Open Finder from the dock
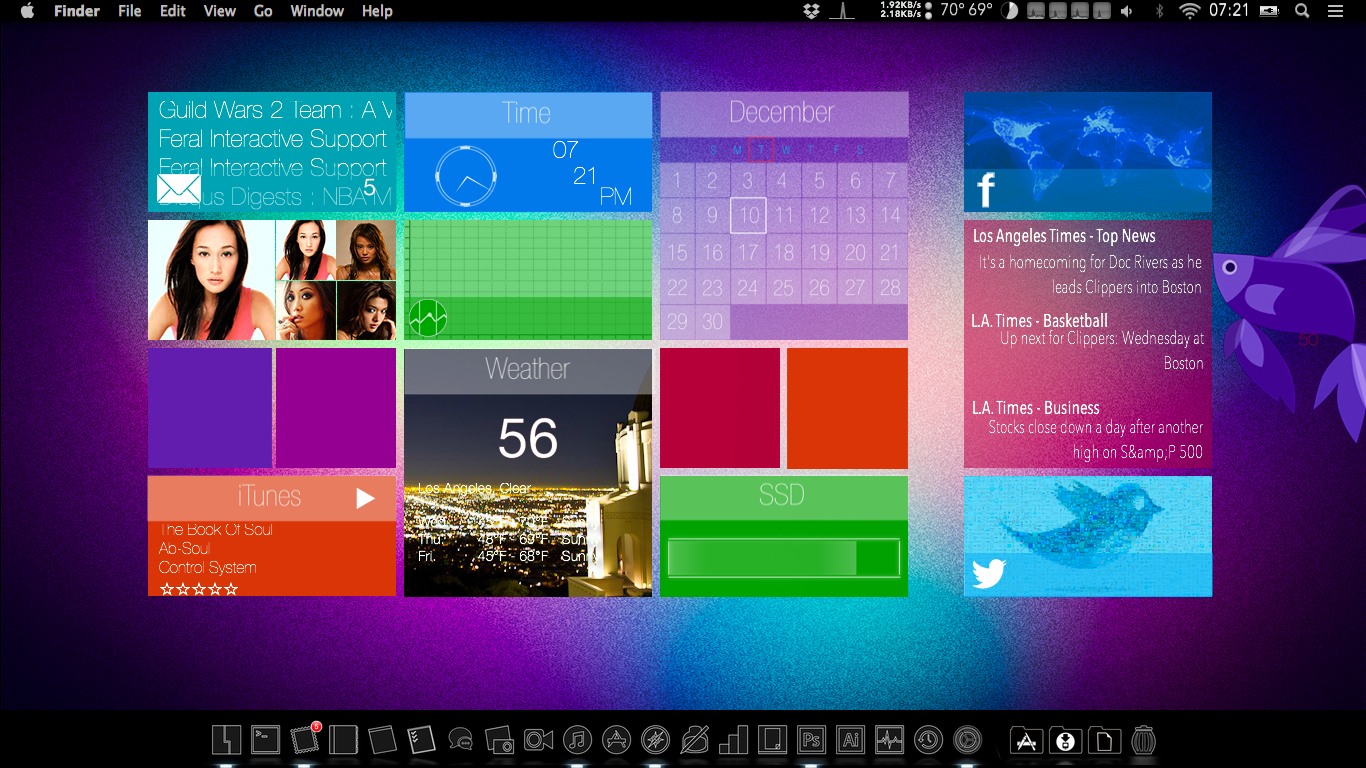The width and height of the screenshot is (1366, 768). 226,740
